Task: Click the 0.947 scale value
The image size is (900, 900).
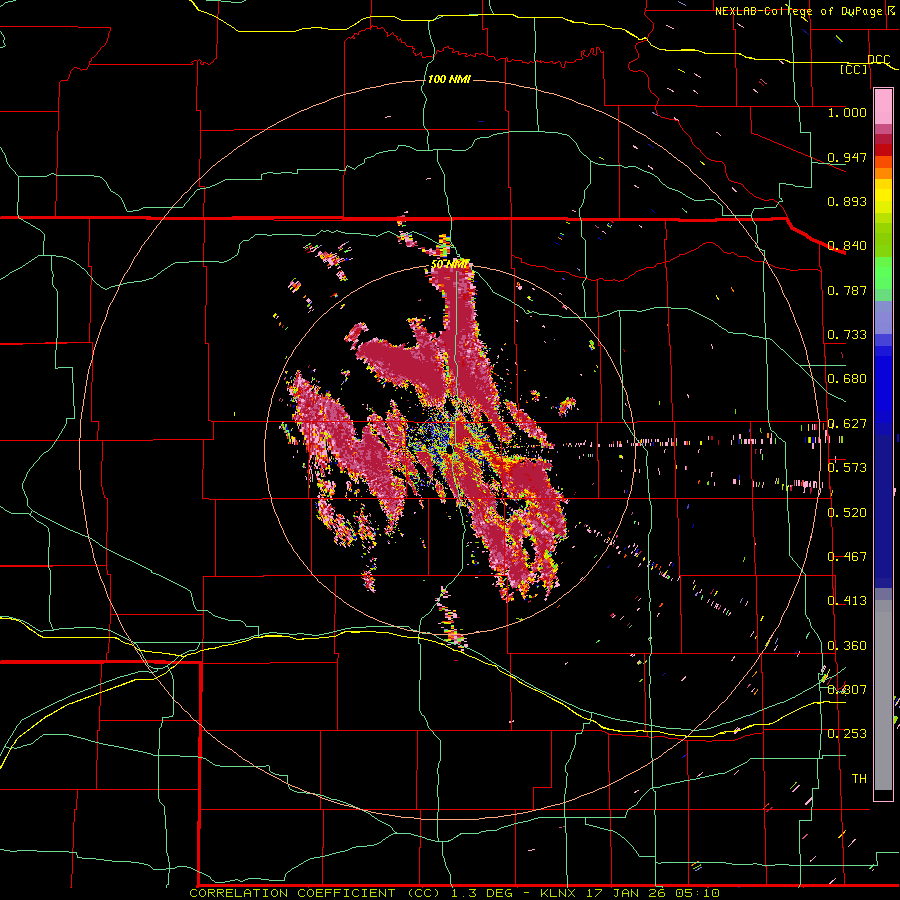Action: tap(847, 157)
